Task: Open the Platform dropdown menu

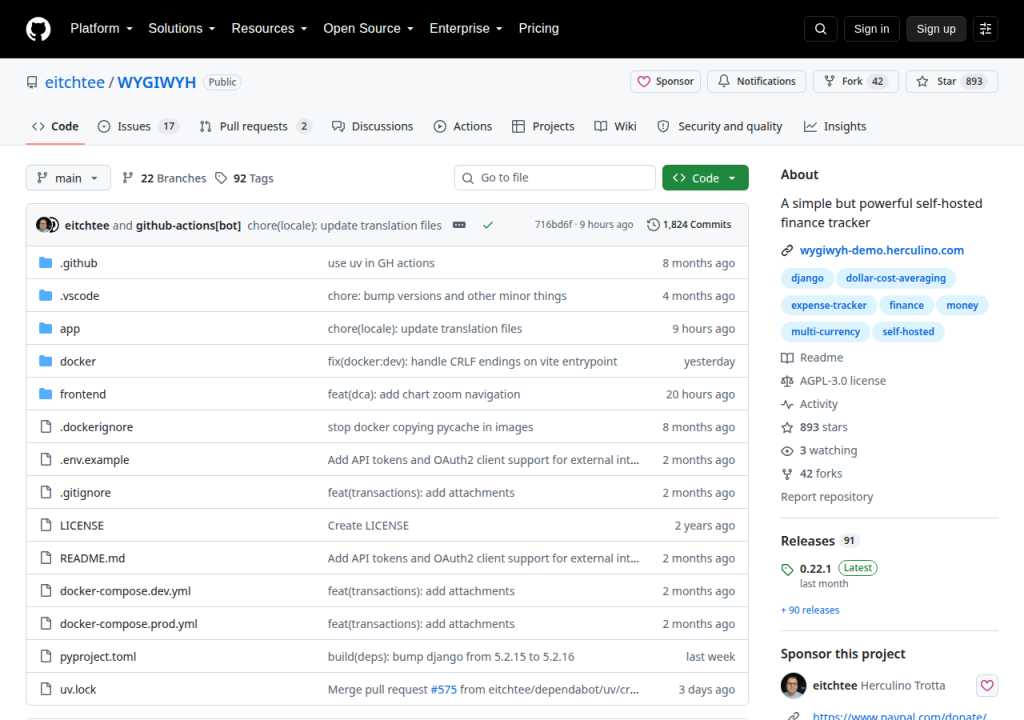Action: [101, 28]
